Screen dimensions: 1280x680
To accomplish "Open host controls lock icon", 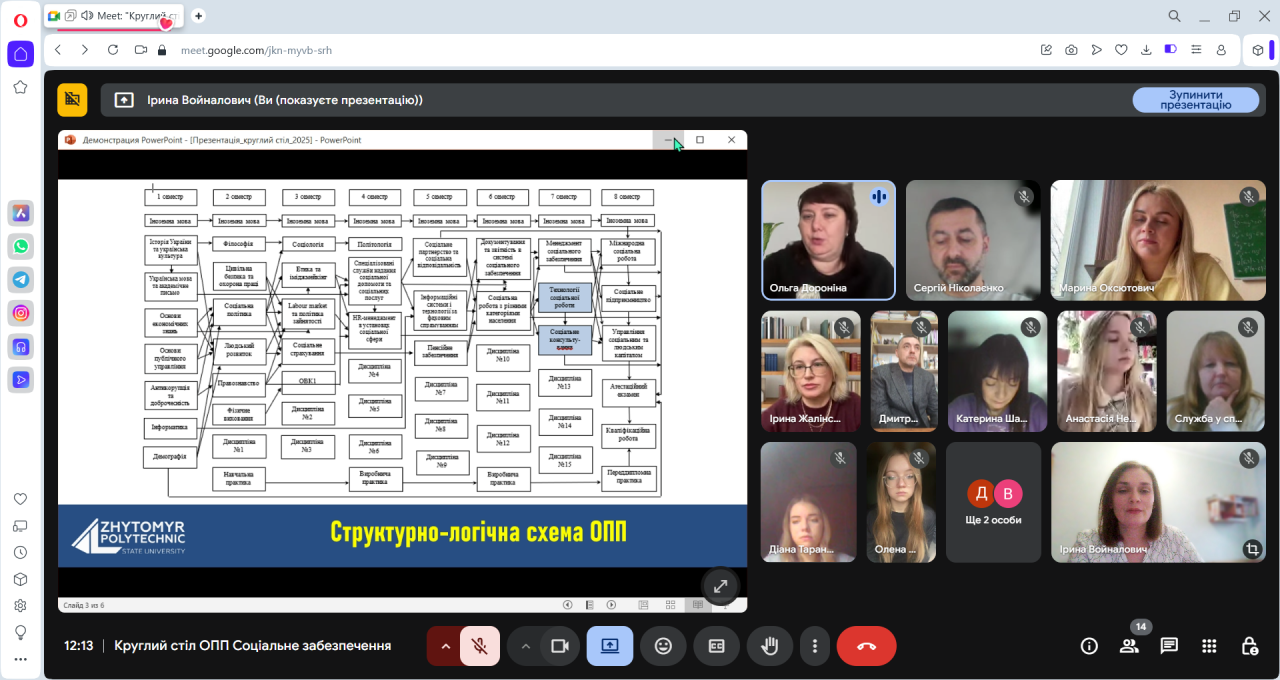I will 1249,646.
